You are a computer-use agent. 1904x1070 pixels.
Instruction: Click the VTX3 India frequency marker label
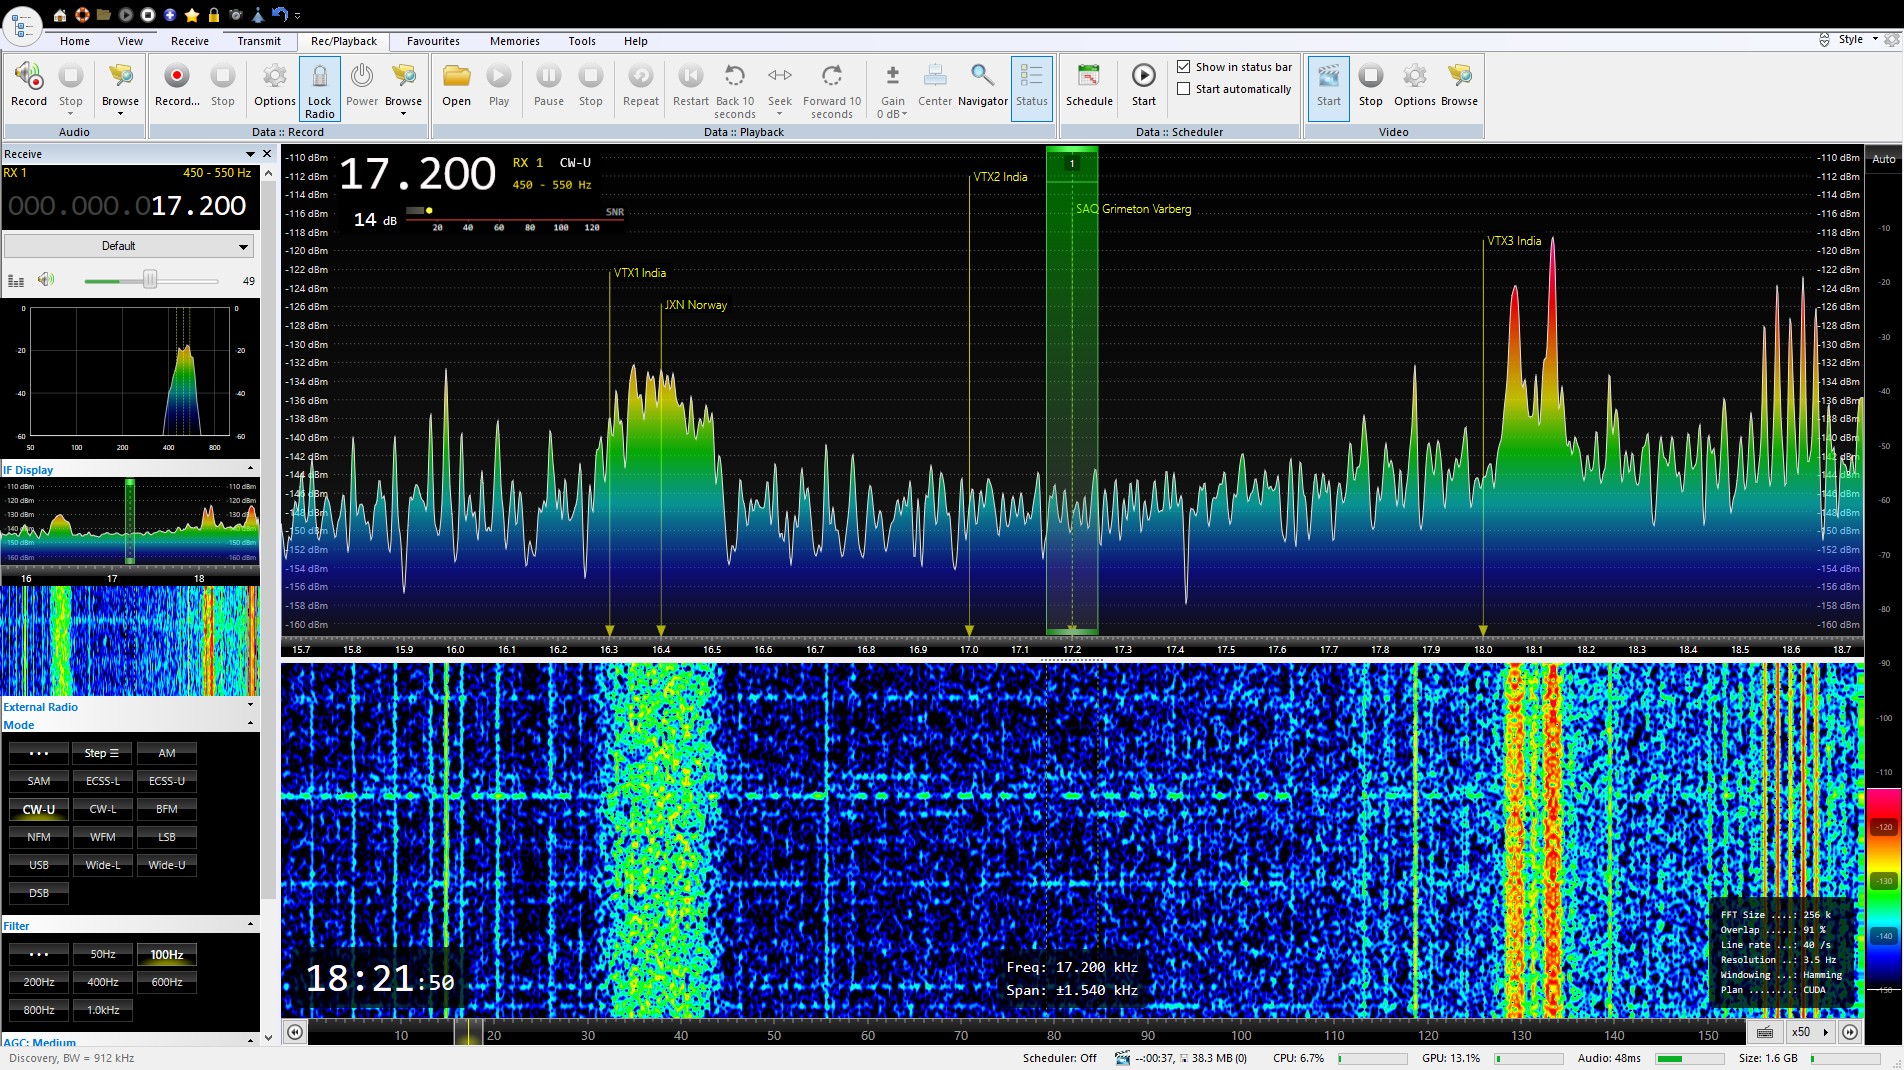tap(1513, 241)
